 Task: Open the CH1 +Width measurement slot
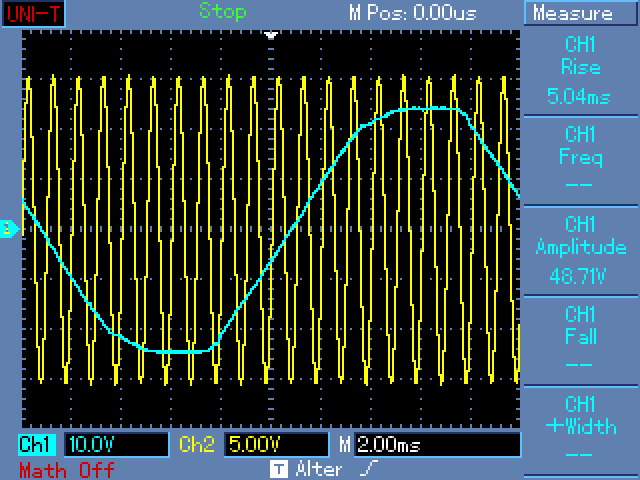(580, 431)
